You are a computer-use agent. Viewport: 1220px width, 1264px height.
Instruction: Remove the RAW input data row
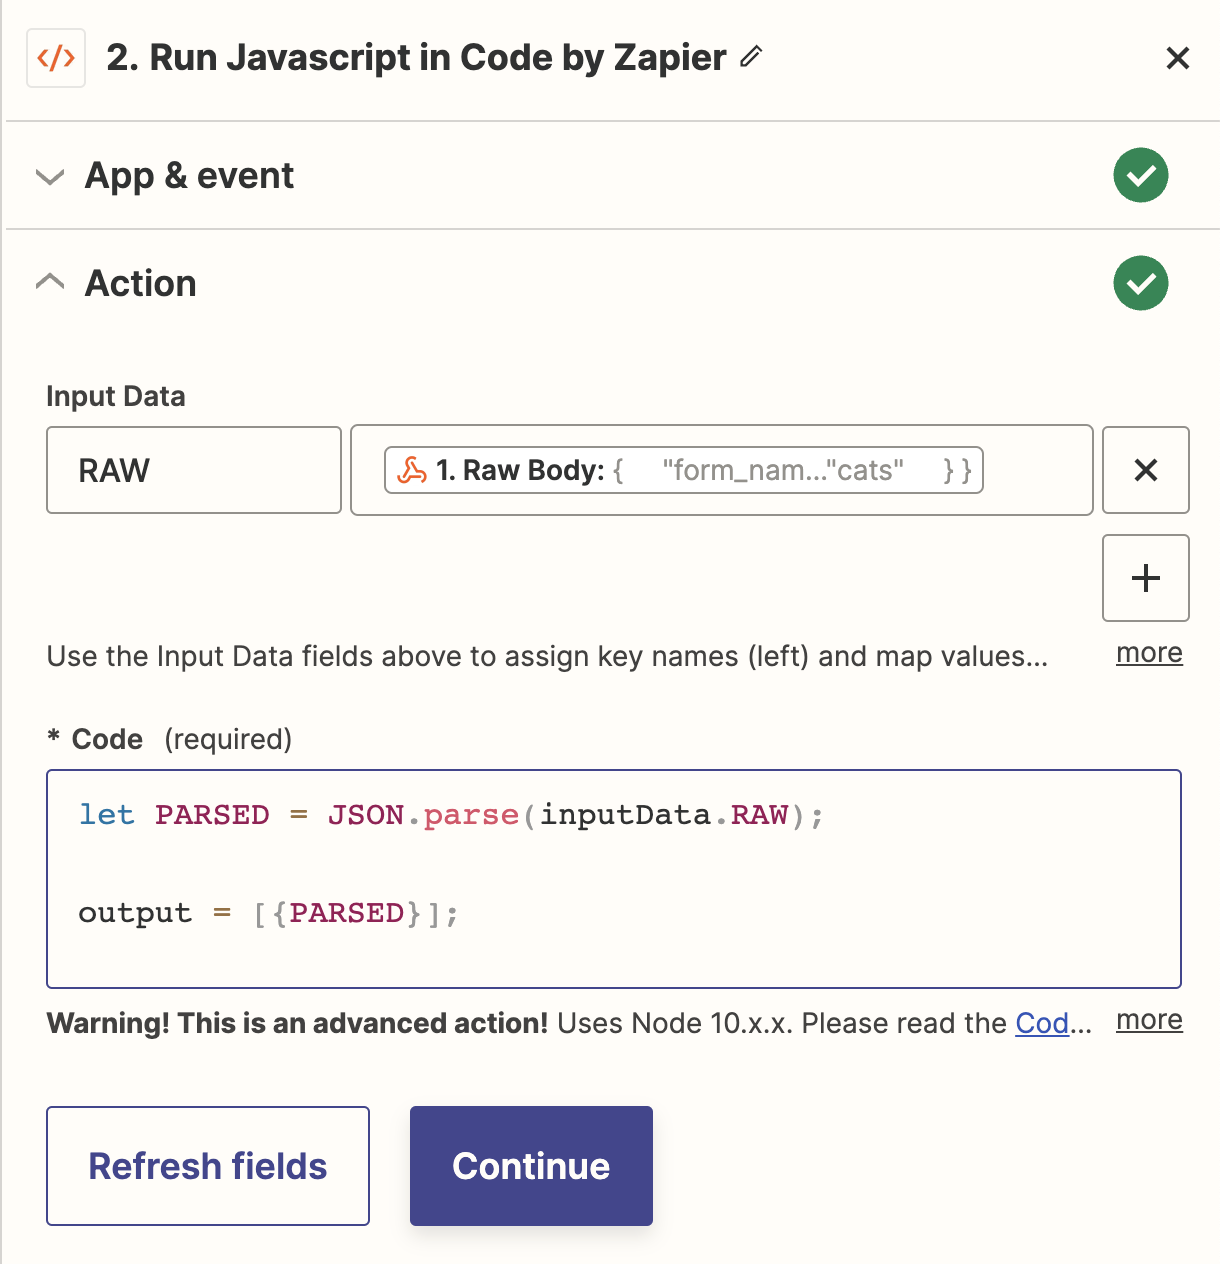coord(1145,470)
